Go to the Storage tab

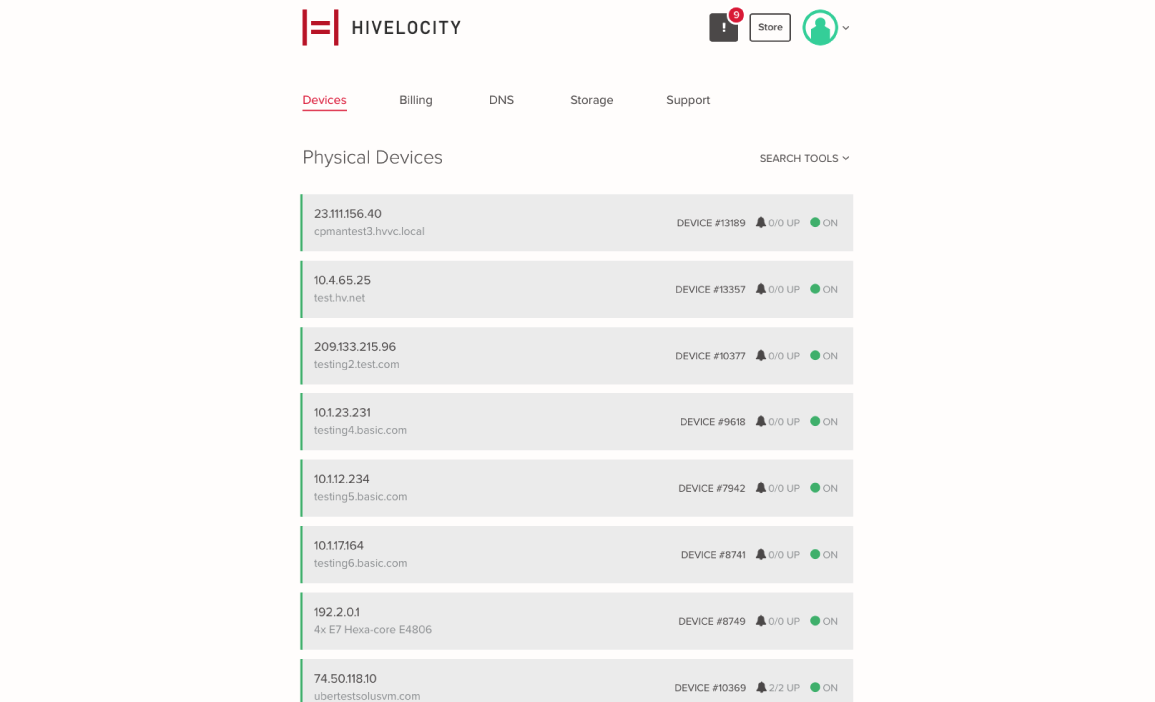(x=591, y=100)
